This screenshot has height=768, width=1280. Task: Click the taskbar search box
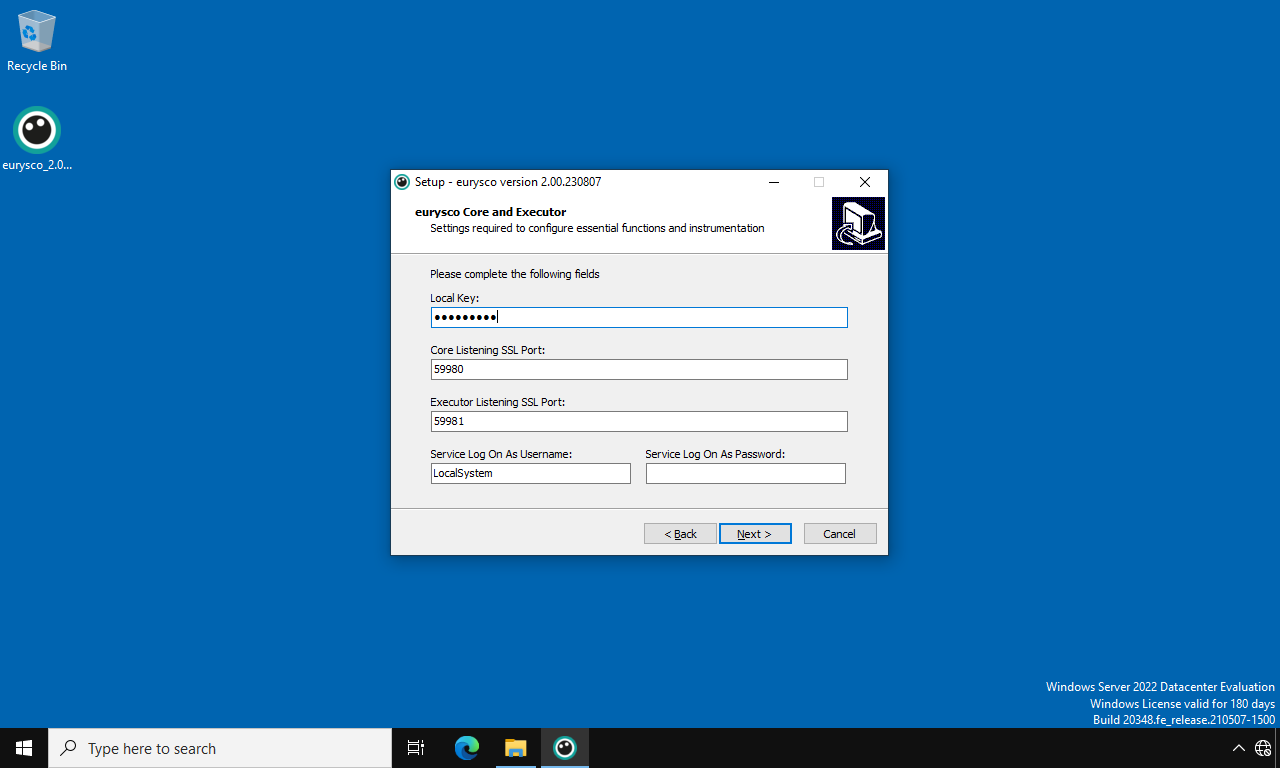220,748
